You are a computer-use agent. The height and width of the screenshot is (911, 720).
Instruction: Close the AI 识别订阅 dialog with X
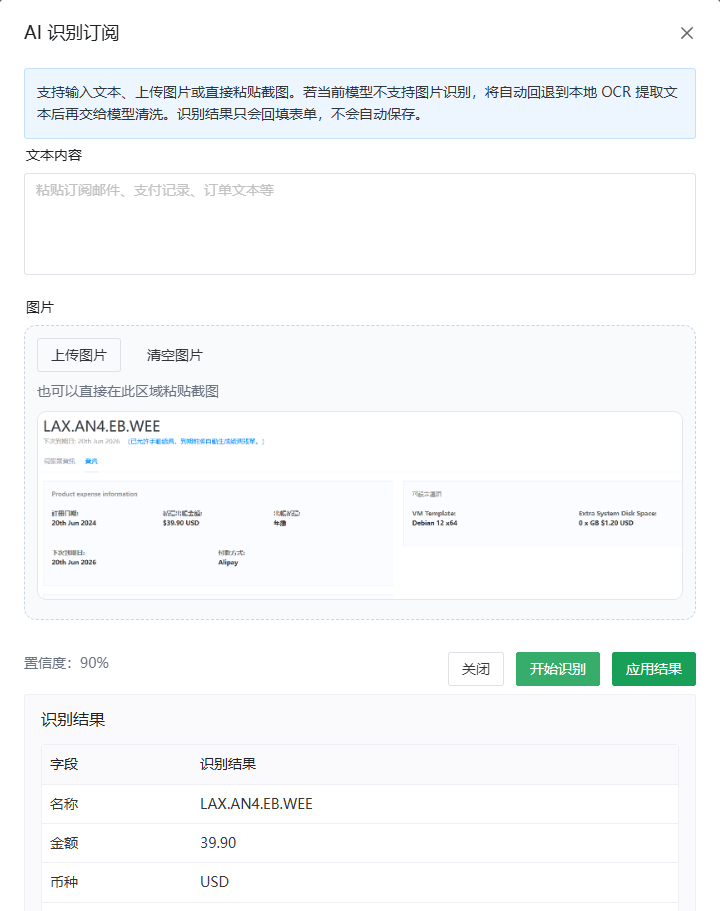687,33
